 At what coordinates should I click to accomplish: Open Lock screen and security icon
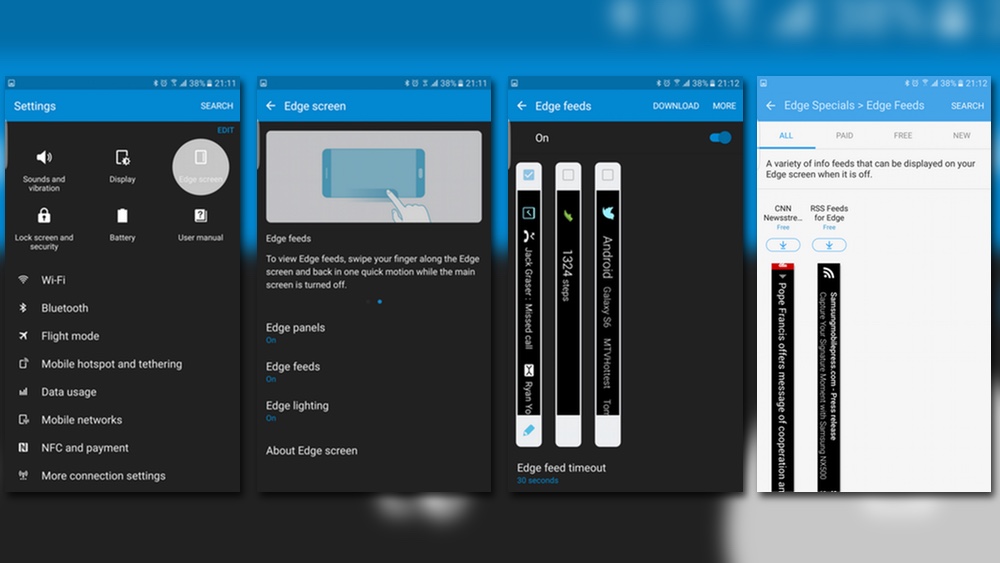pos(44,216)
